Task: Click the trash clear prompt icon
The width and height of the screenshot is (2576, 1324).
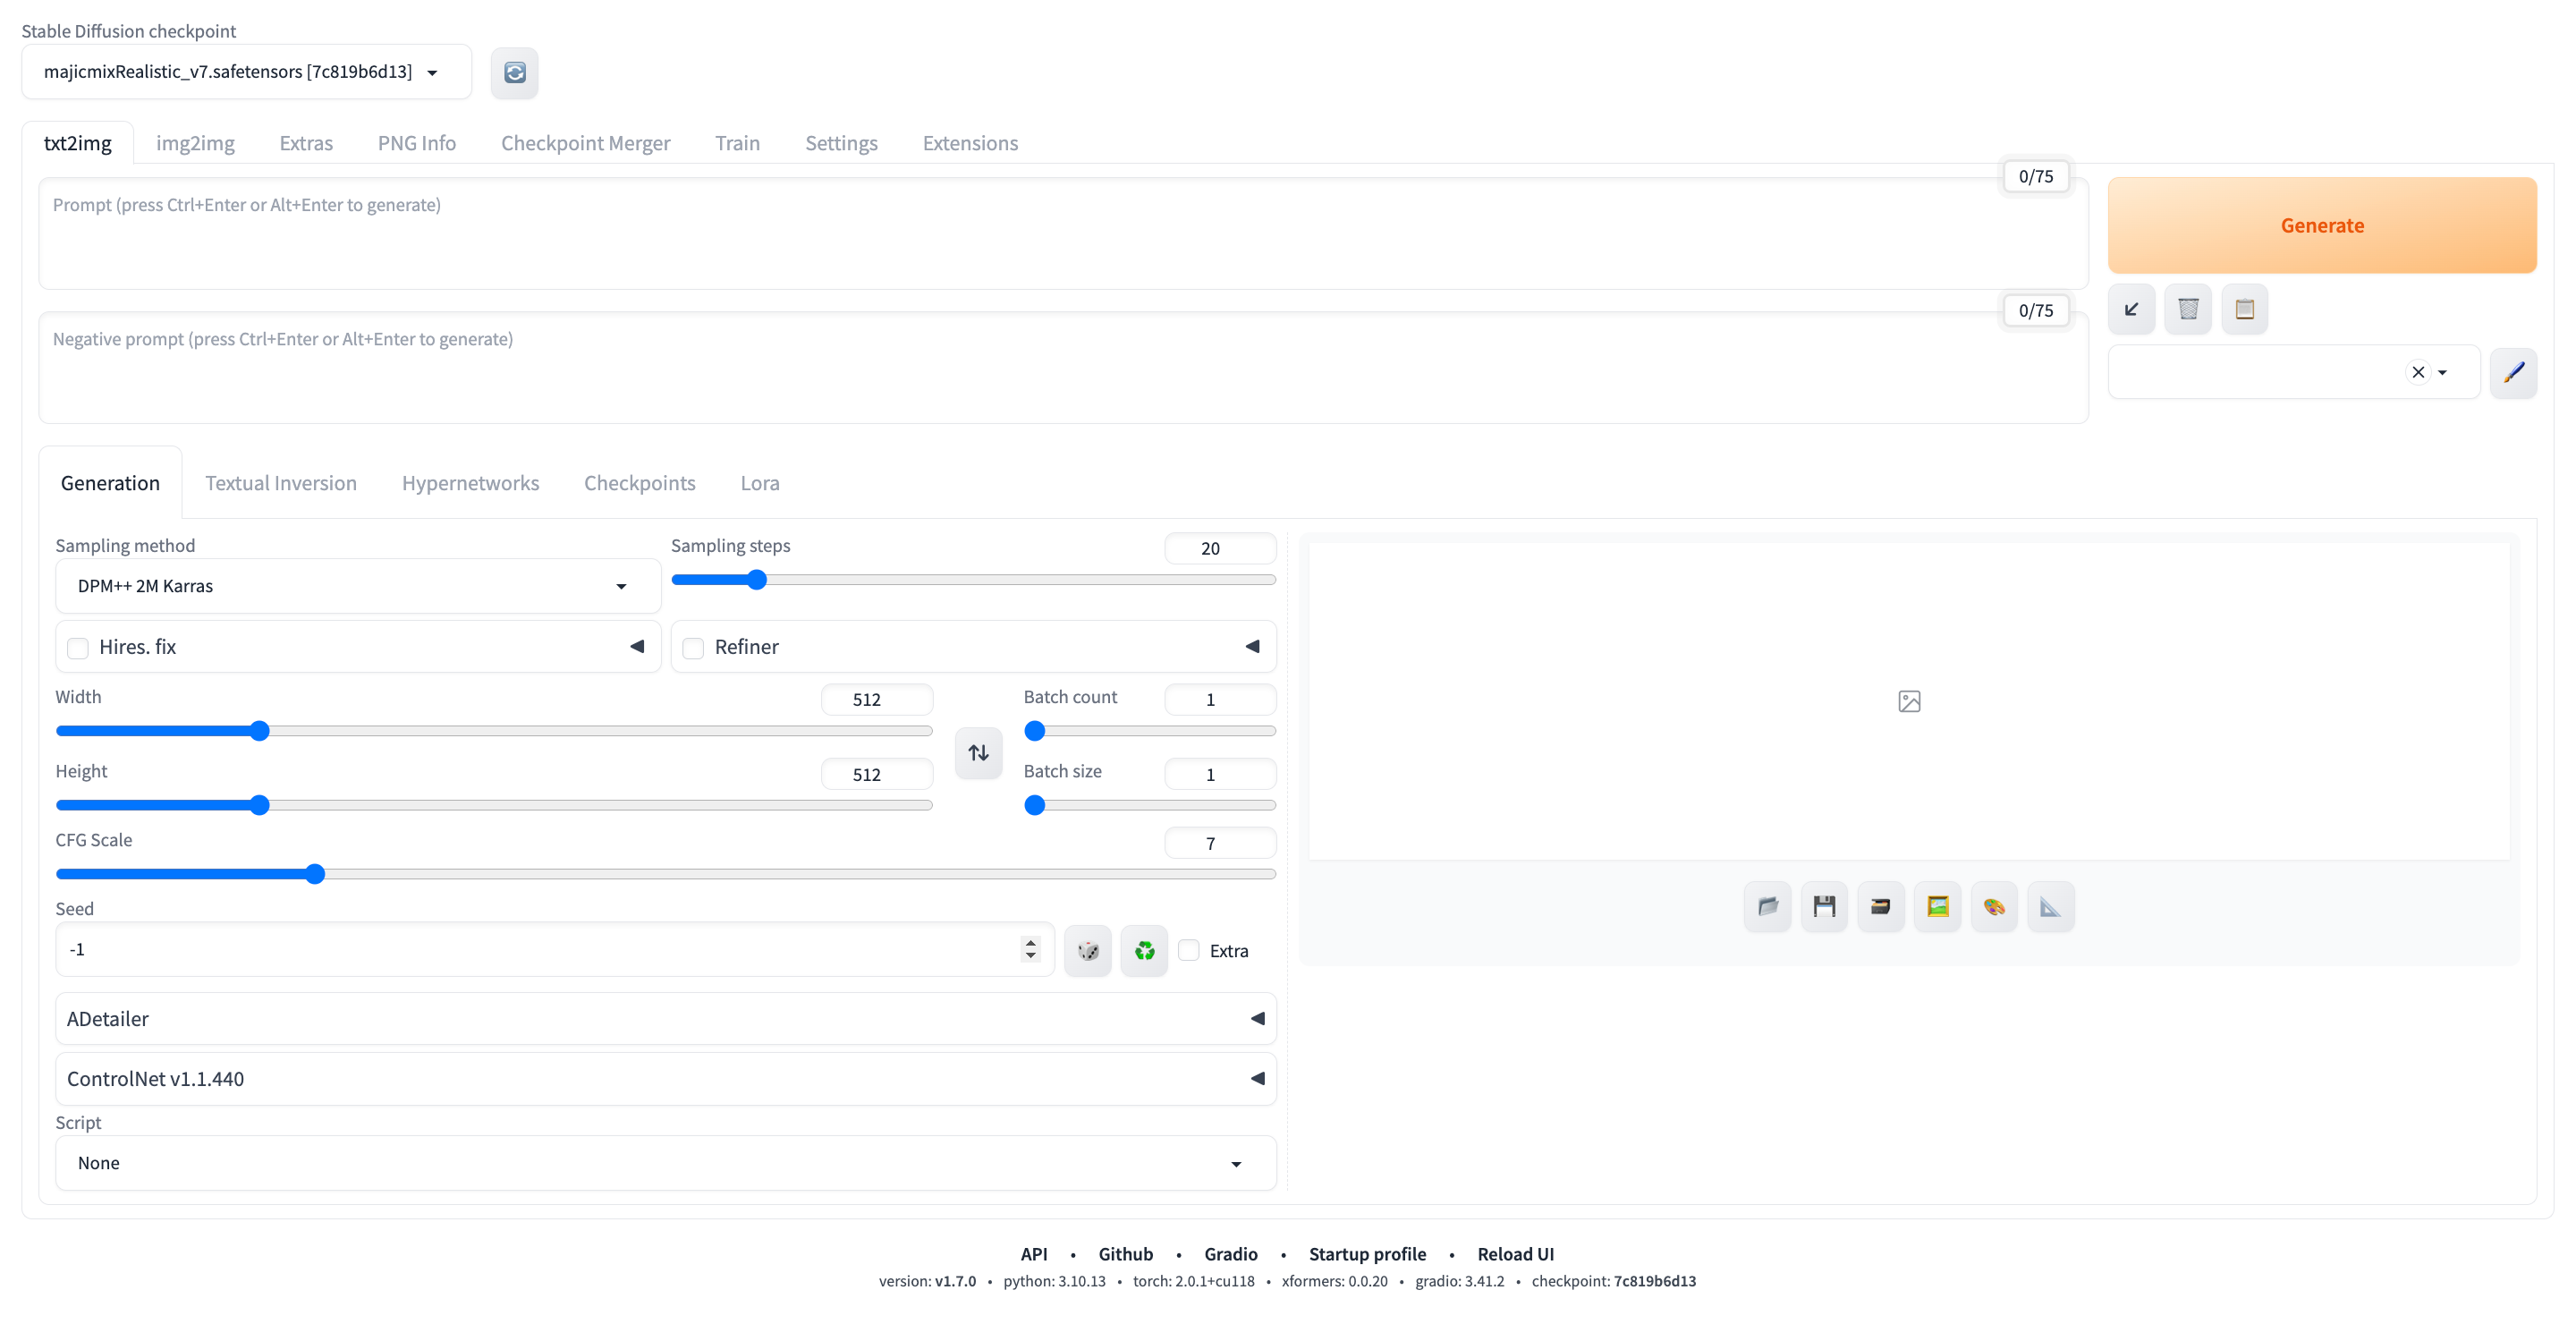Action: [x=2188, y=309]
